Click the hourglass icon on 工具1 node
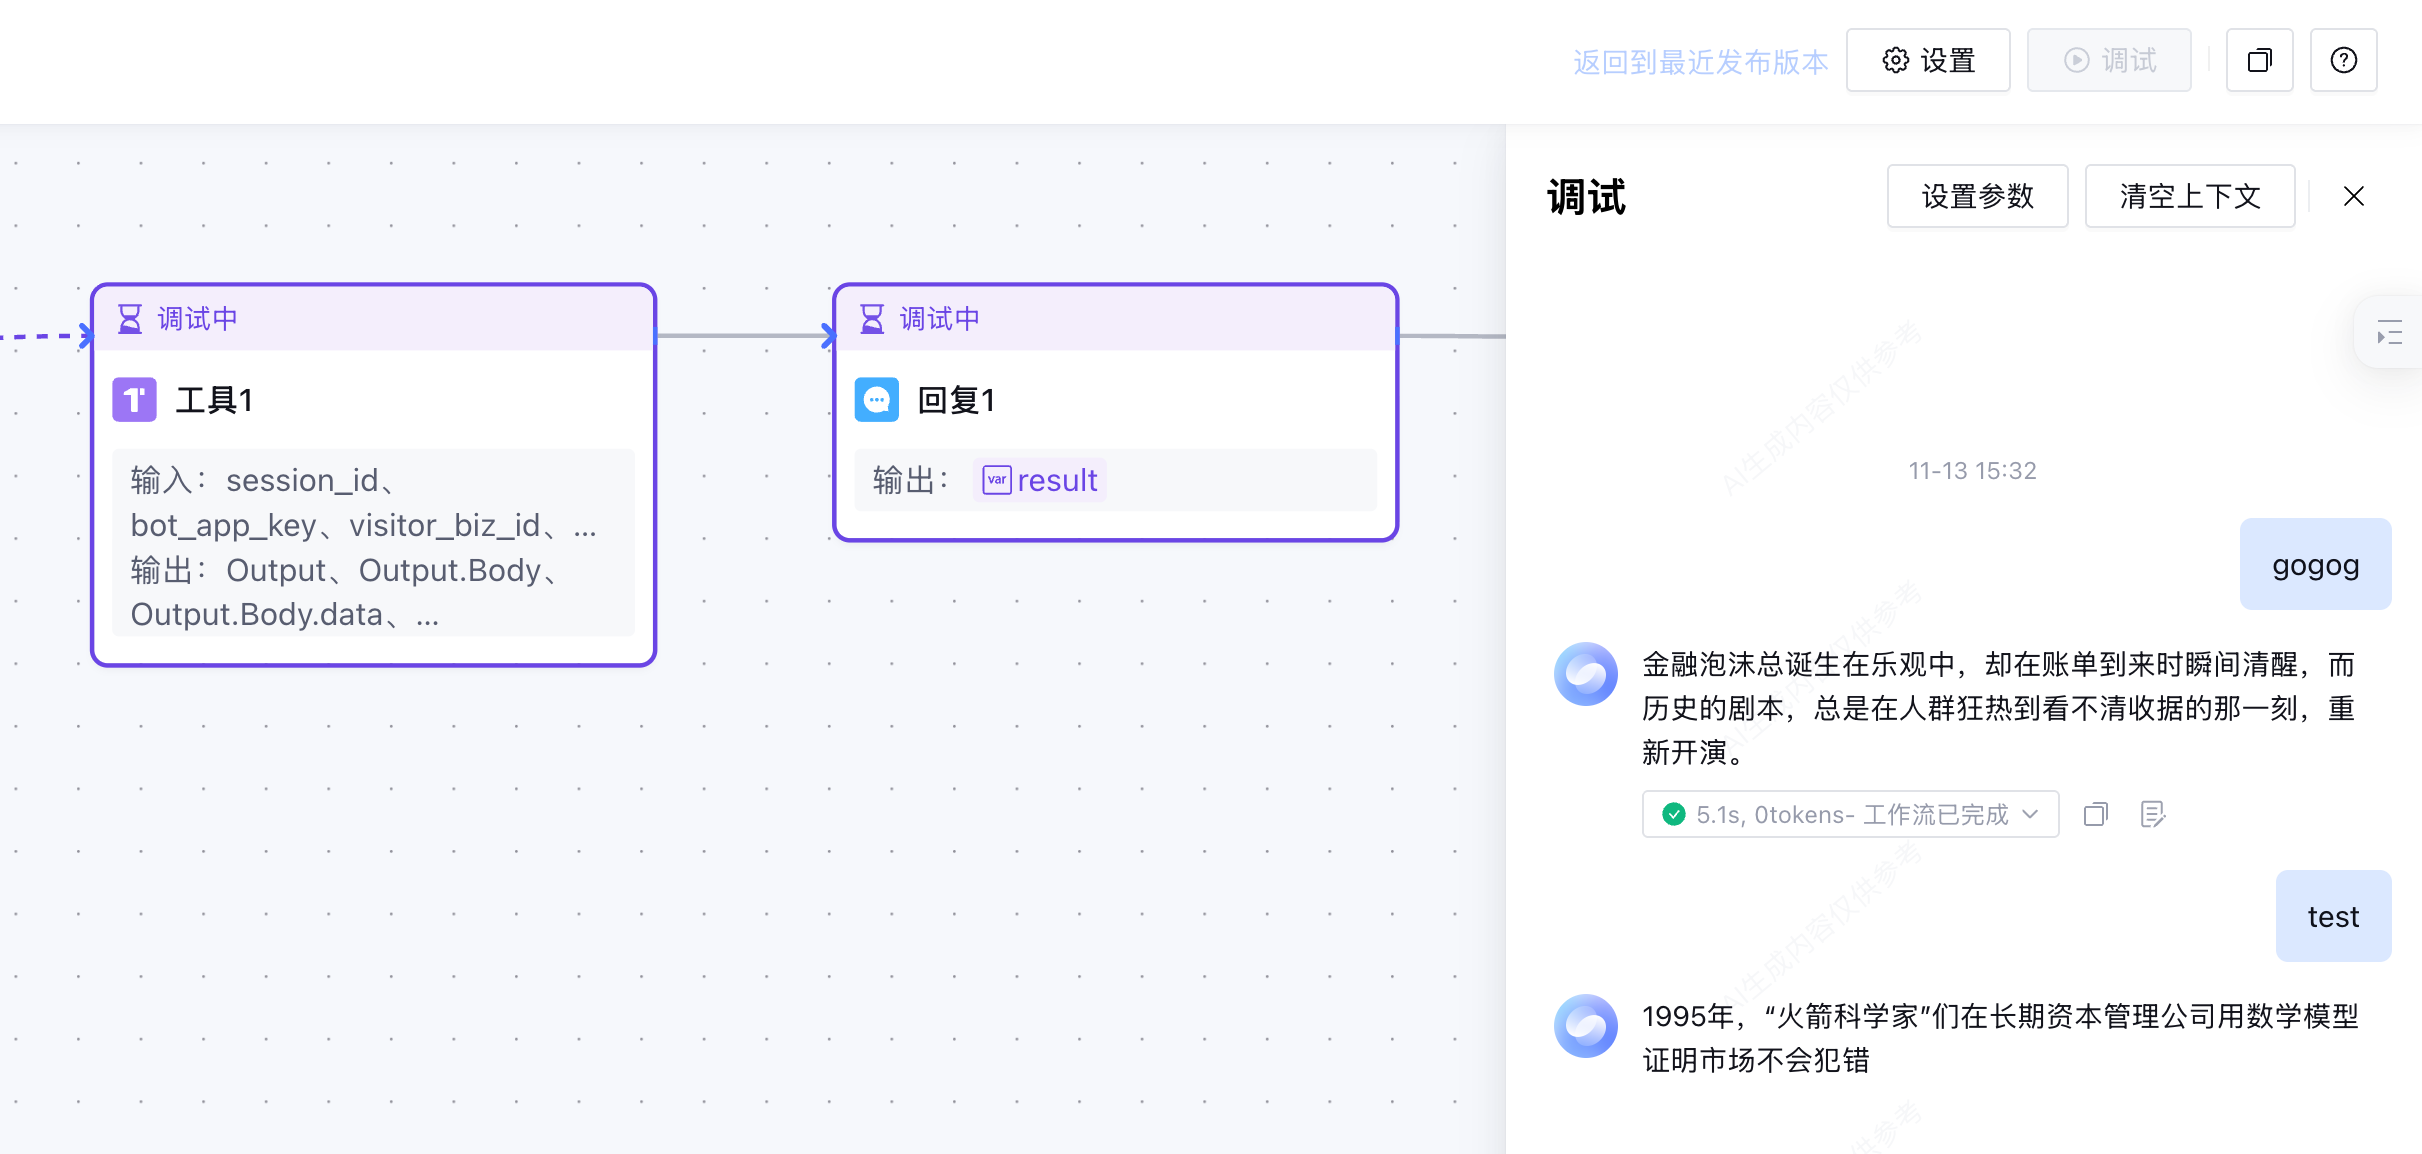The image size is (2422, 1154). pyautogui.click(x=130, y=319)
